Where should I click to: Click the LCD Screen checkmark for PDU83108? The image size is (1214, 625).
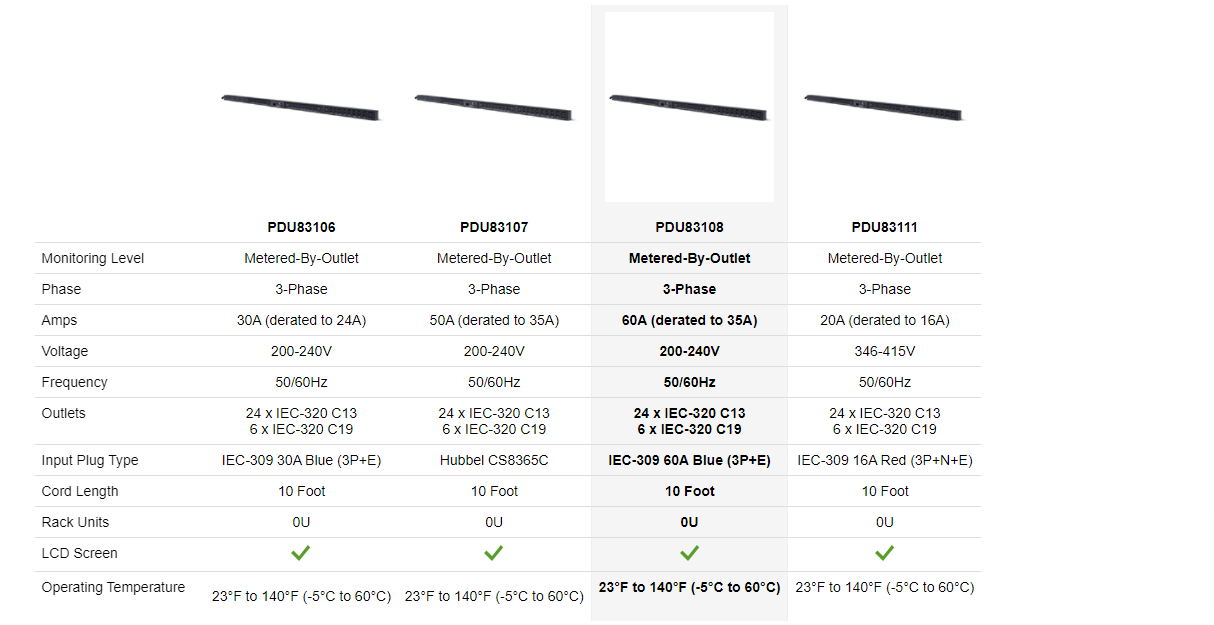pyautogui.click(x=689, y=553)
